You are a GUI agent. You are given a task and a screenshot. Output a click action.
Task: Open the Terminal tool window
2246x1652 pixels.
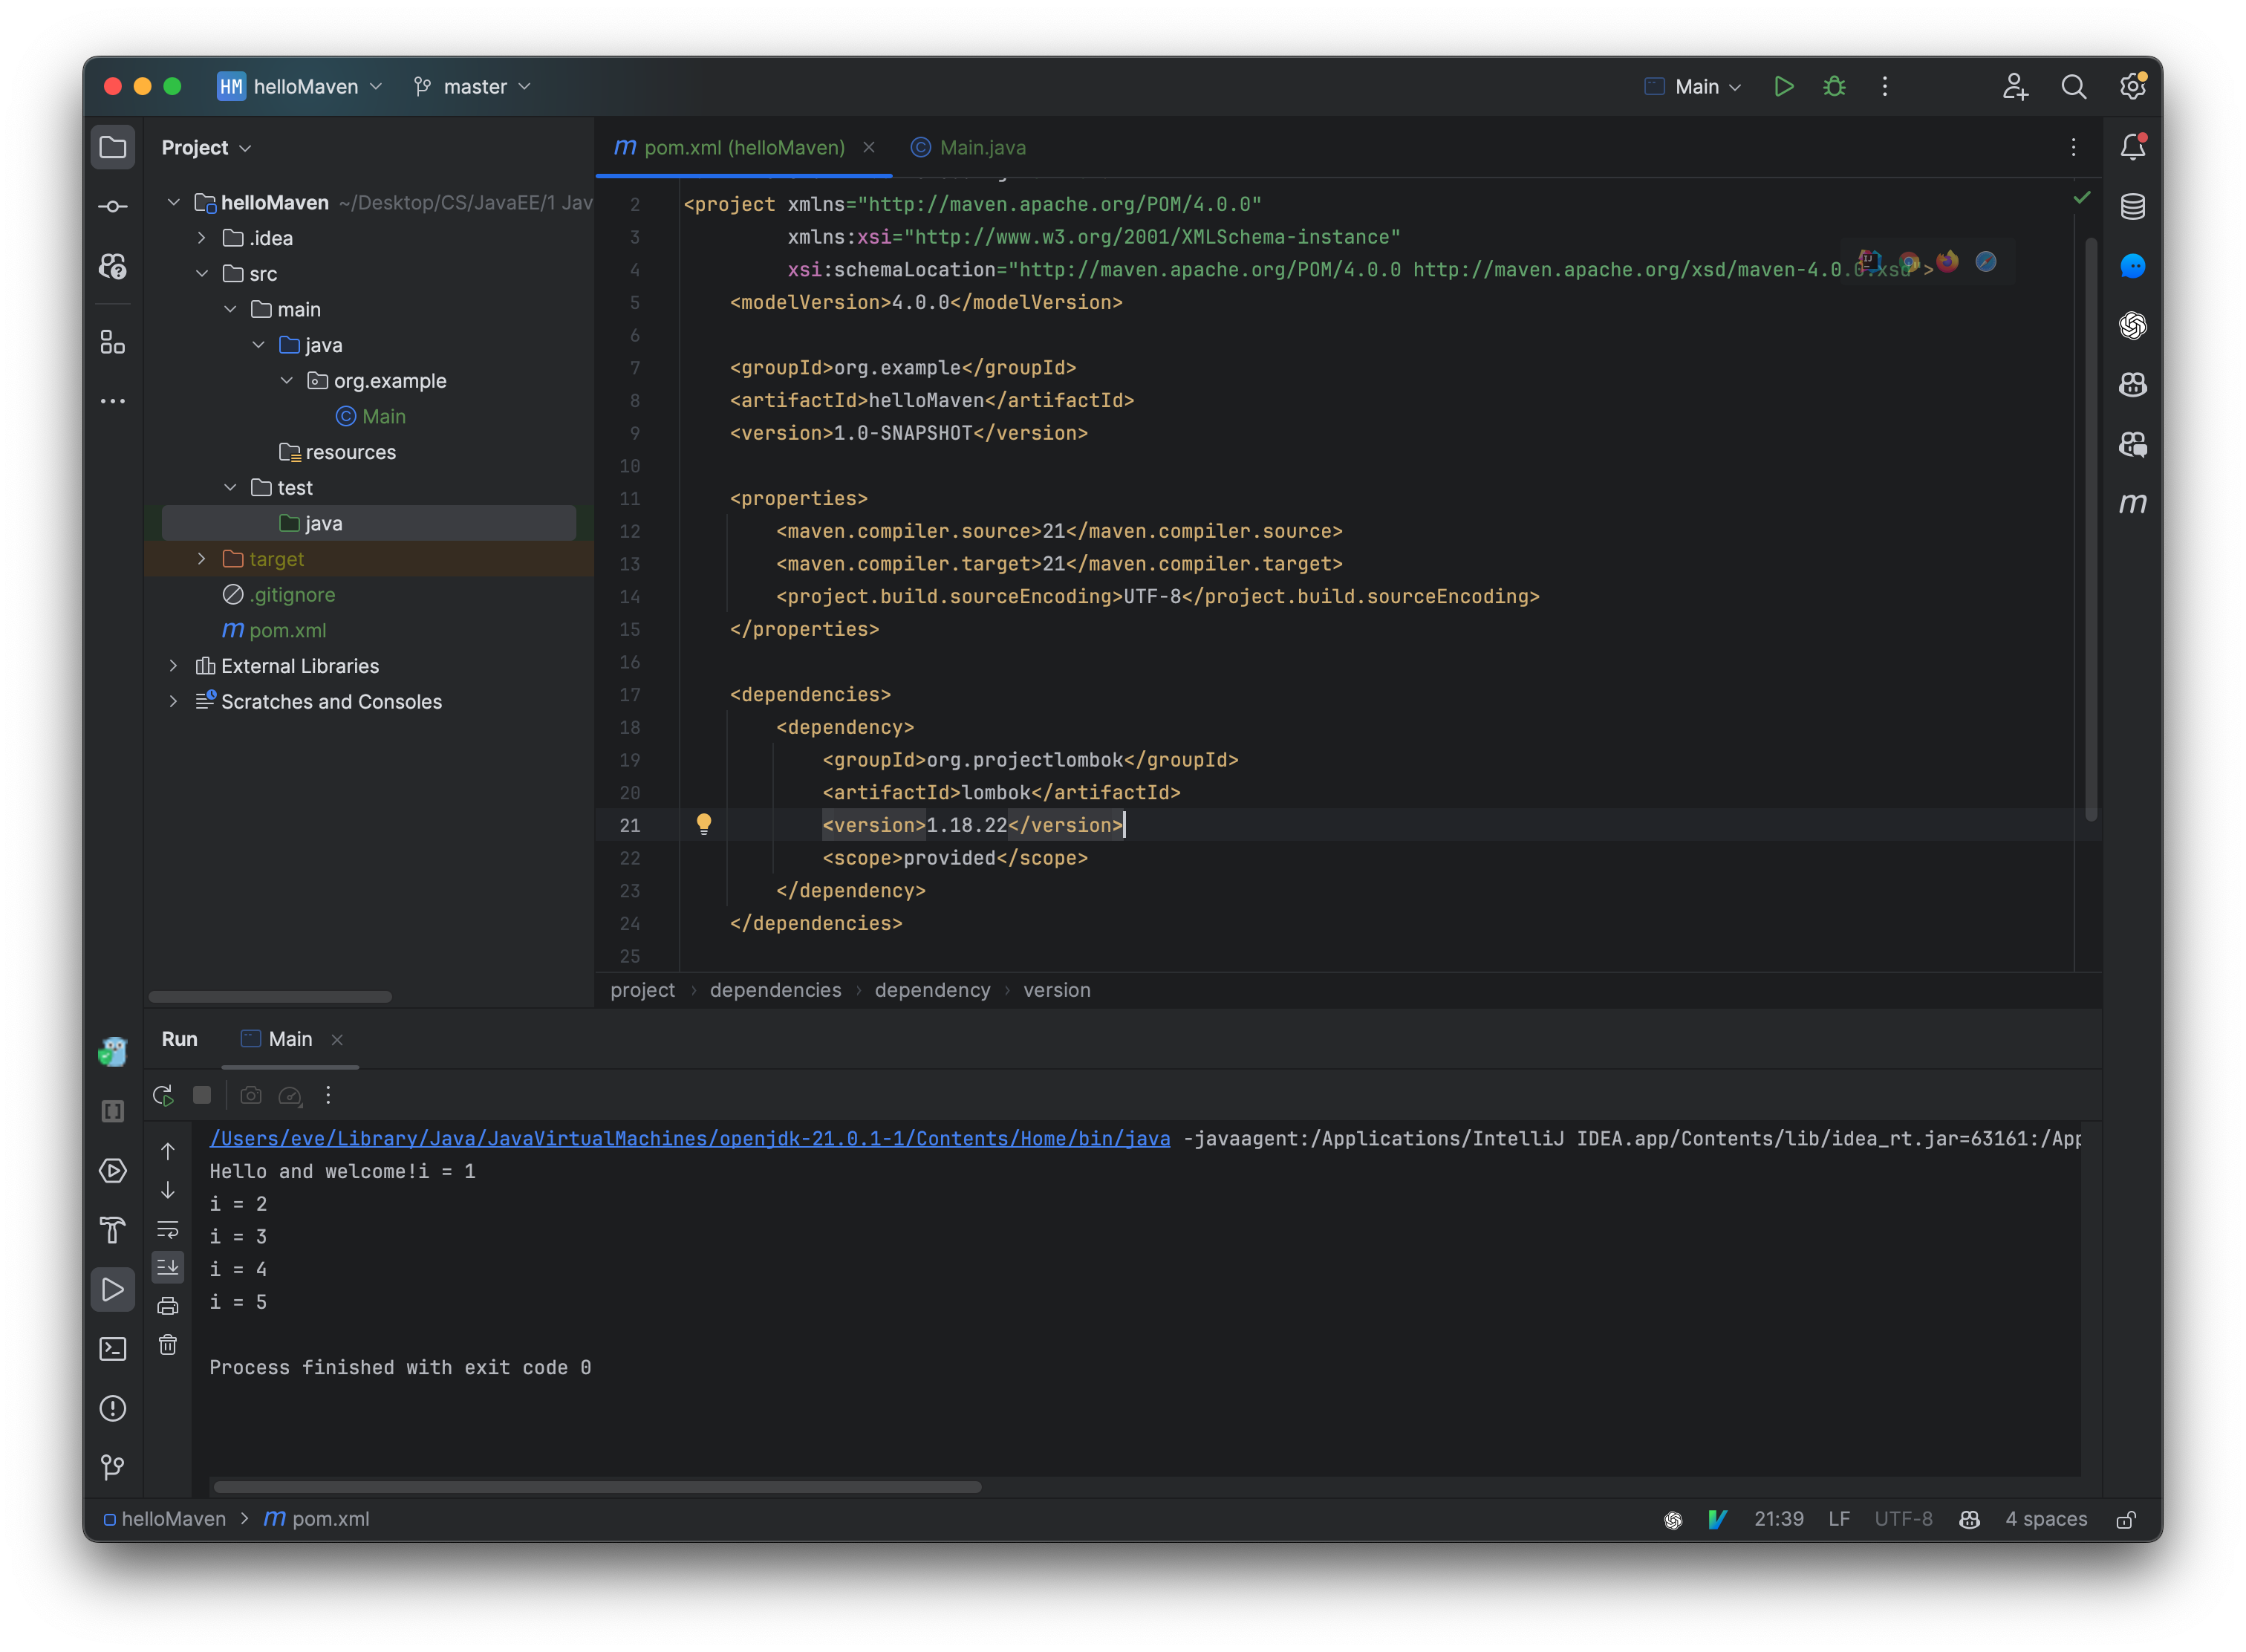point(112,1349)
